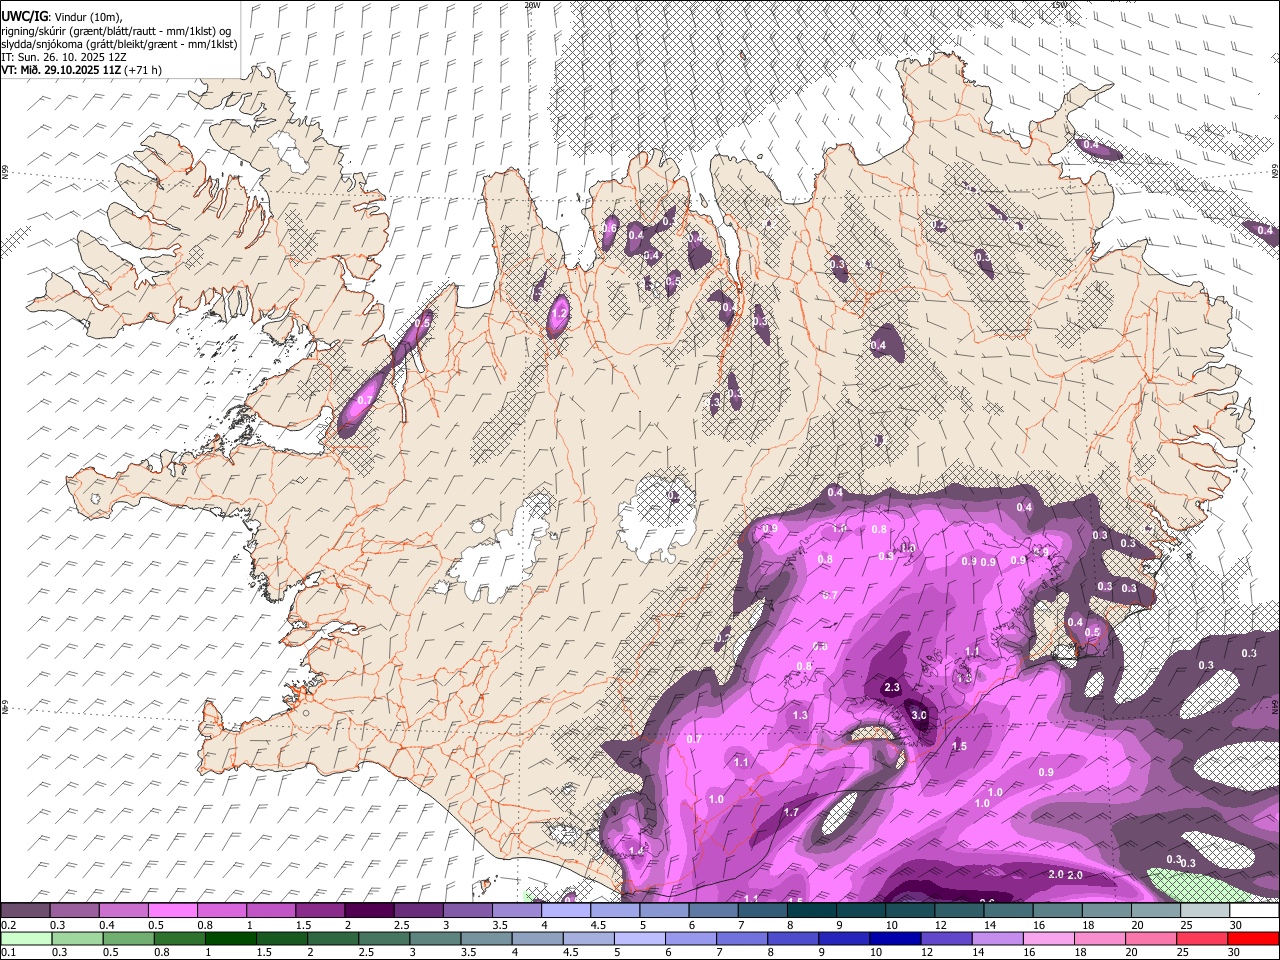Click the '0.2' label on the upper legend

(8, 925)
